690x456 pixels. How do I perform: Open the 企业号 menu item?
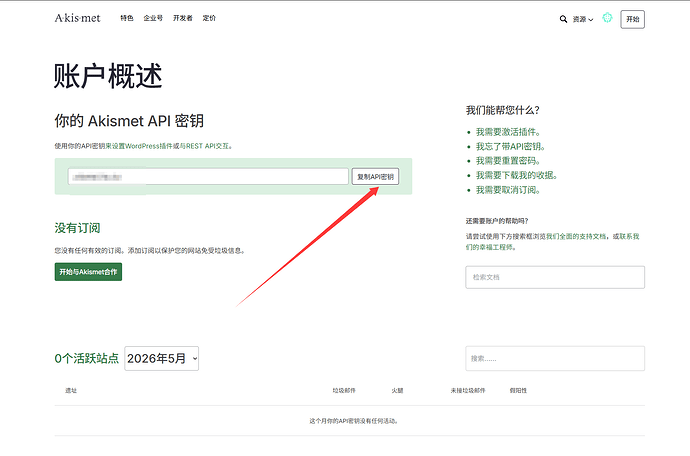[x=153, y=18]
